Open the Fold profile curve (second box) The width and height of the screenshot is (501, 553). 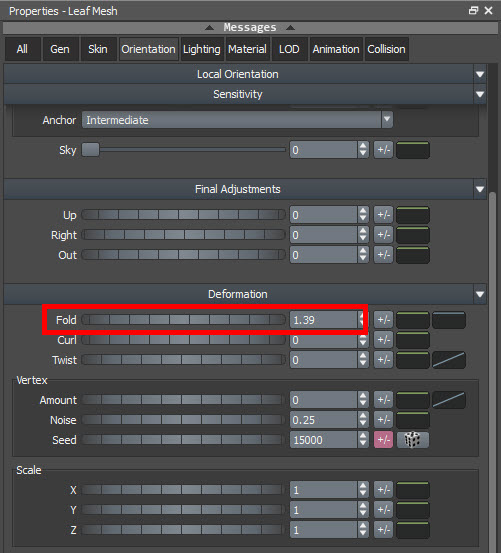(449, 320)
